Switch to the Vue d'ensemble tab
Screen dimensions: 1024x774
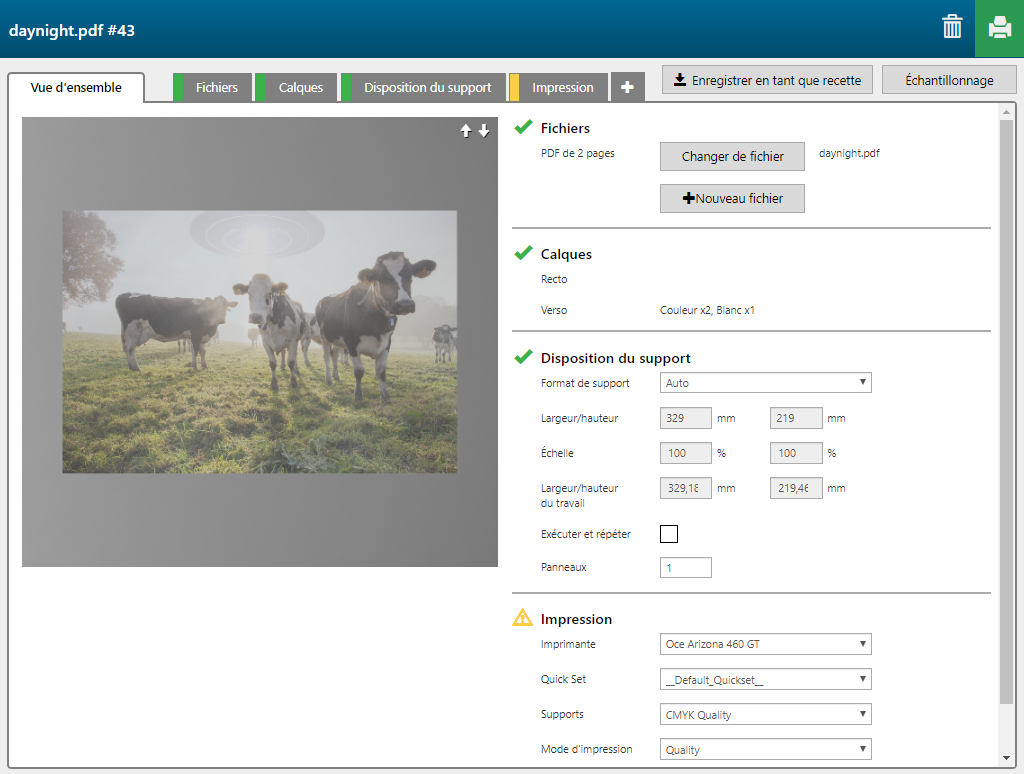[76, 88]
